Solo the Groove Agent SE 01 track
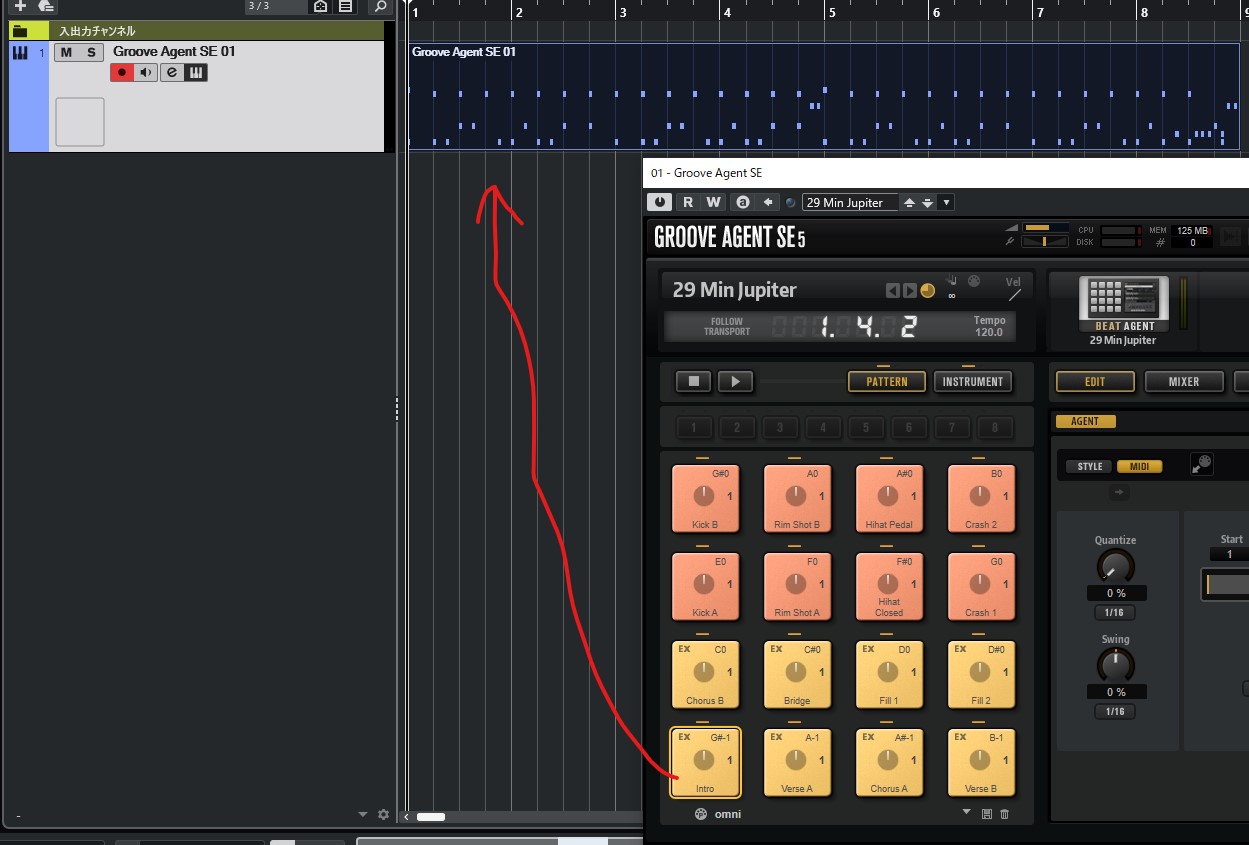This screenshot has height=845, width=1249. coord(91,52)
